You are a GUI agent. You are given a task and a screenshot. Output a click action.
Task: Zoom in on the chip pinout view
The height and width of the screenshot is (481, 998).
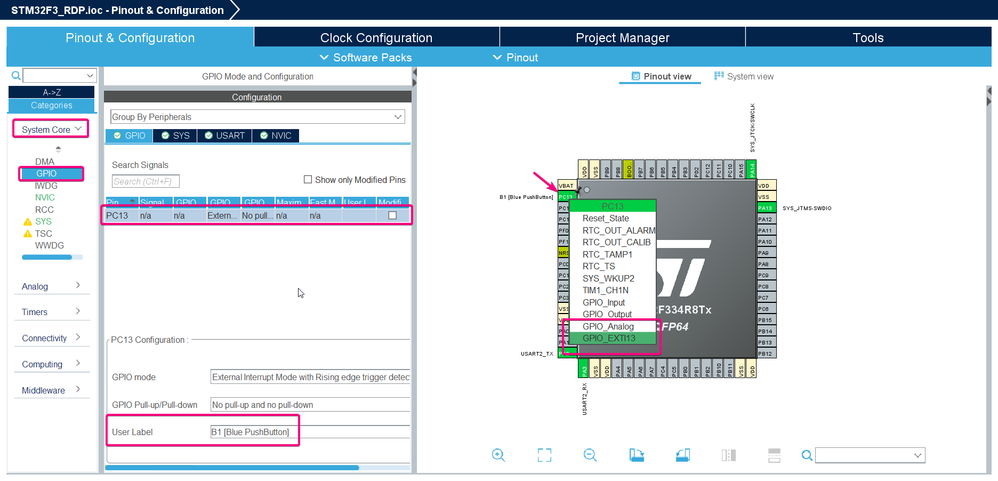point(498,455)
